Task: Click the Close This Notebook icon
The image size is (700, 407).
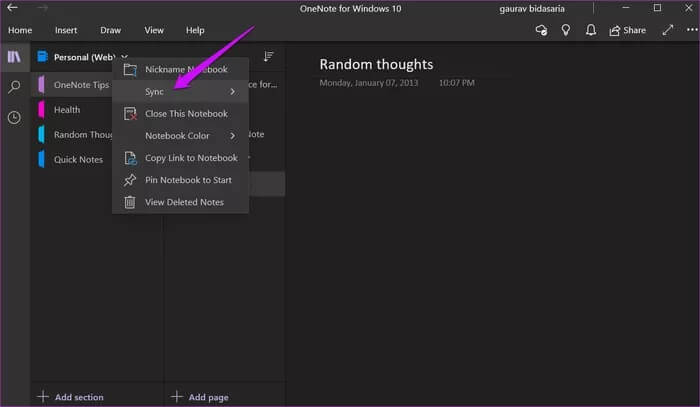Action: click(130, 114)
